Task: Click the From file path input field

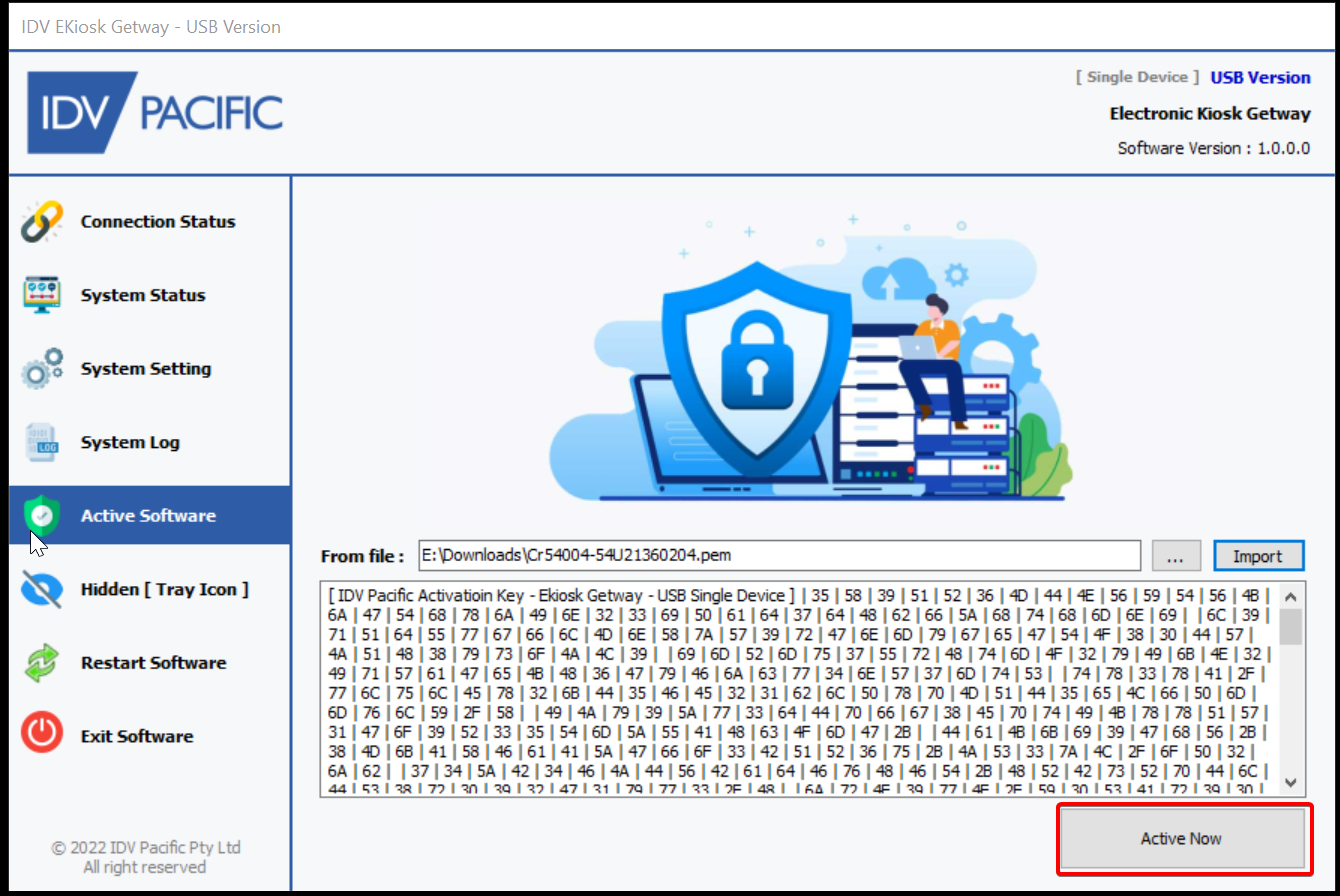Action: click(x=780, y=555)
